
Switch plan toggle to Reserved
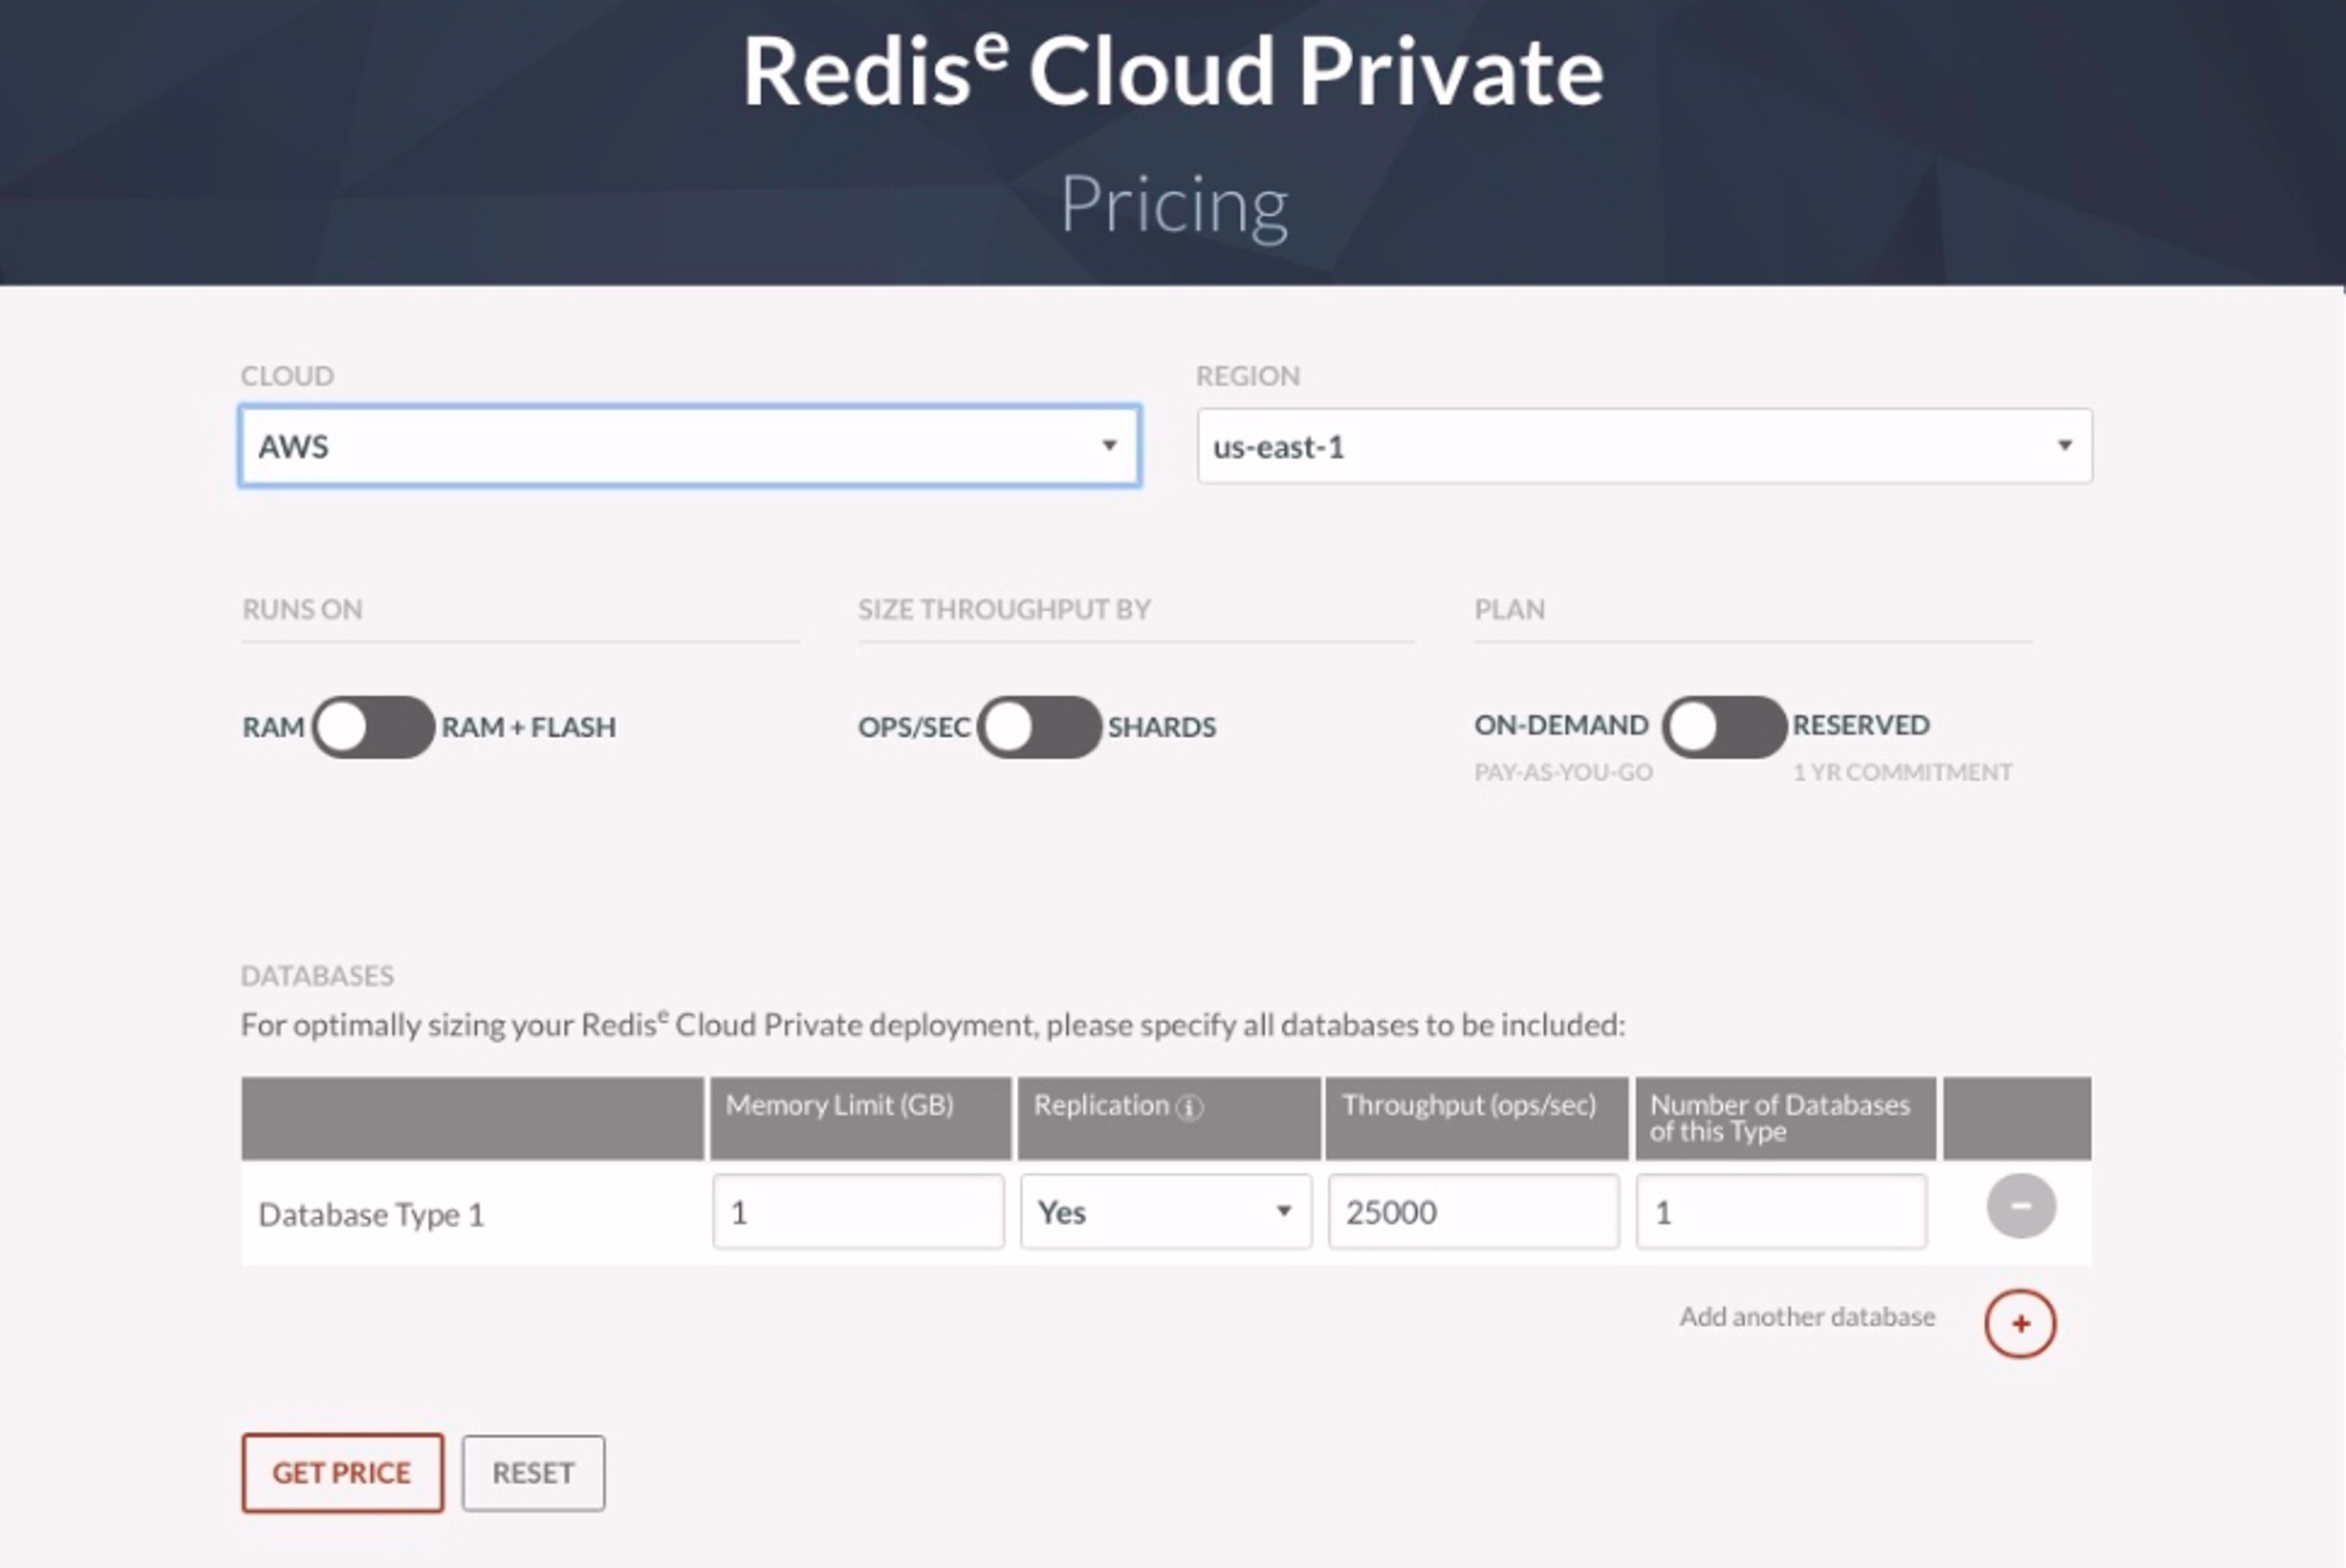point(1723,727)
